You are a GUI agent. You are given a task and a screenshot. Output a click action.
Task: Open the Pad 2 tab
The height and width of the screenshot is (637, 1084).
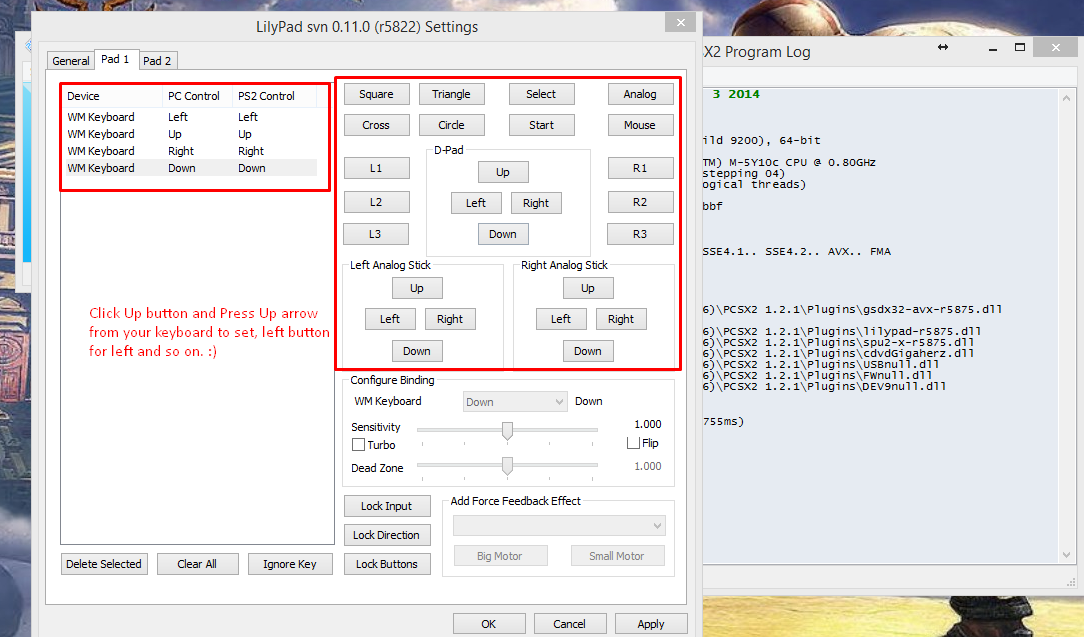pos(158,61)
